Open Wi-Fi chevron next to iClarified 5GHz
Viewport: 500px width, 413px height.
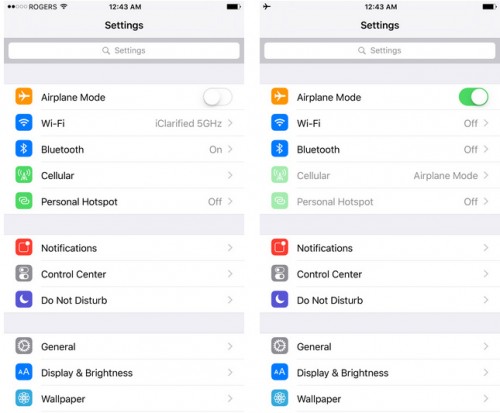point(230,123)
